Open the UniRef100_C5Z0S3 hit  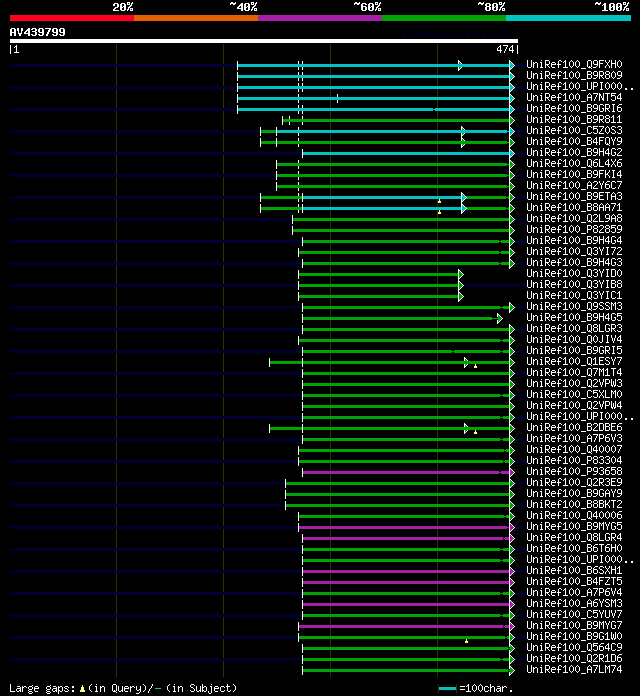tap(574, 130)
